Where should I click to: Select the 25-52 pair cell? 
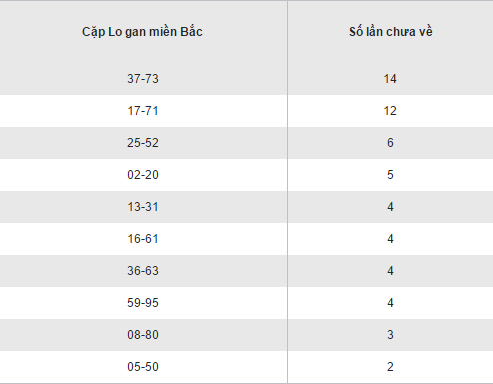pos(143,143)
